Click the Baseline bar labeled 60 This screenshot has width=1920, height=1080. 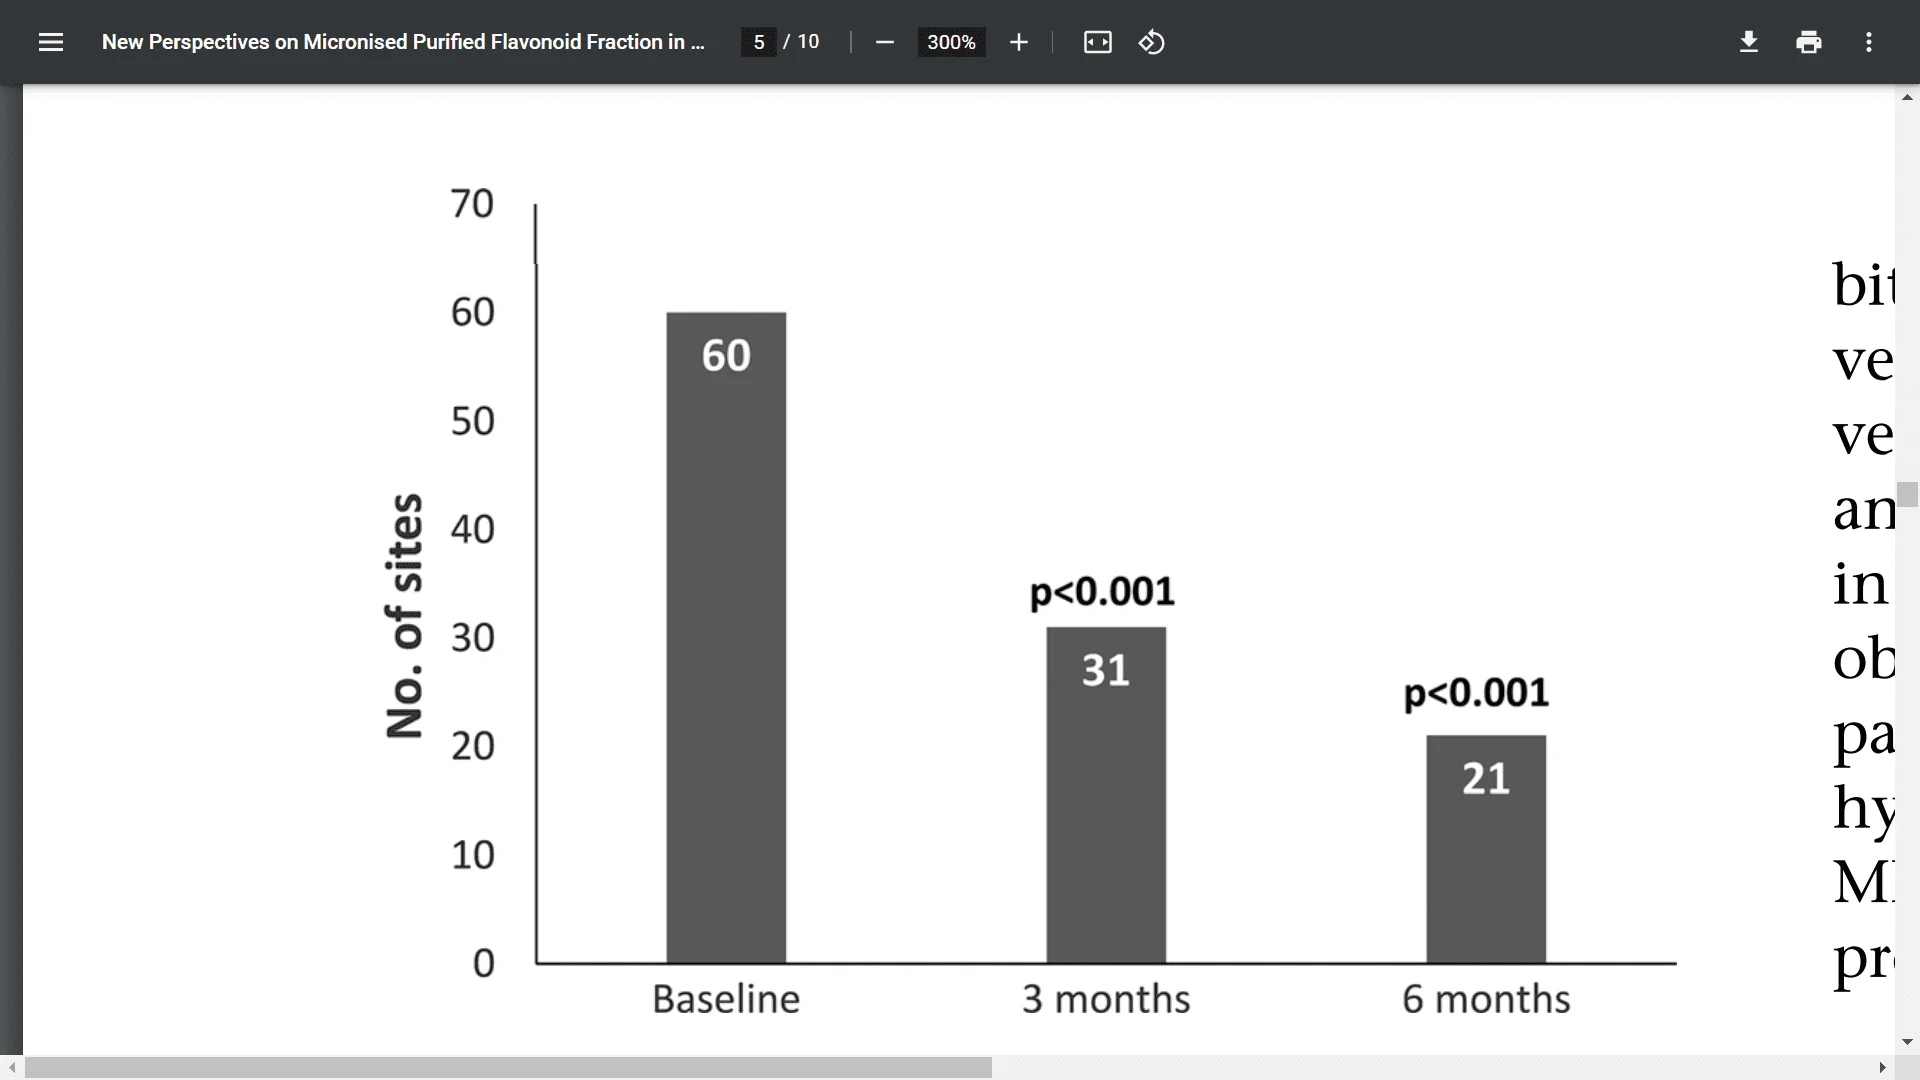726,638
